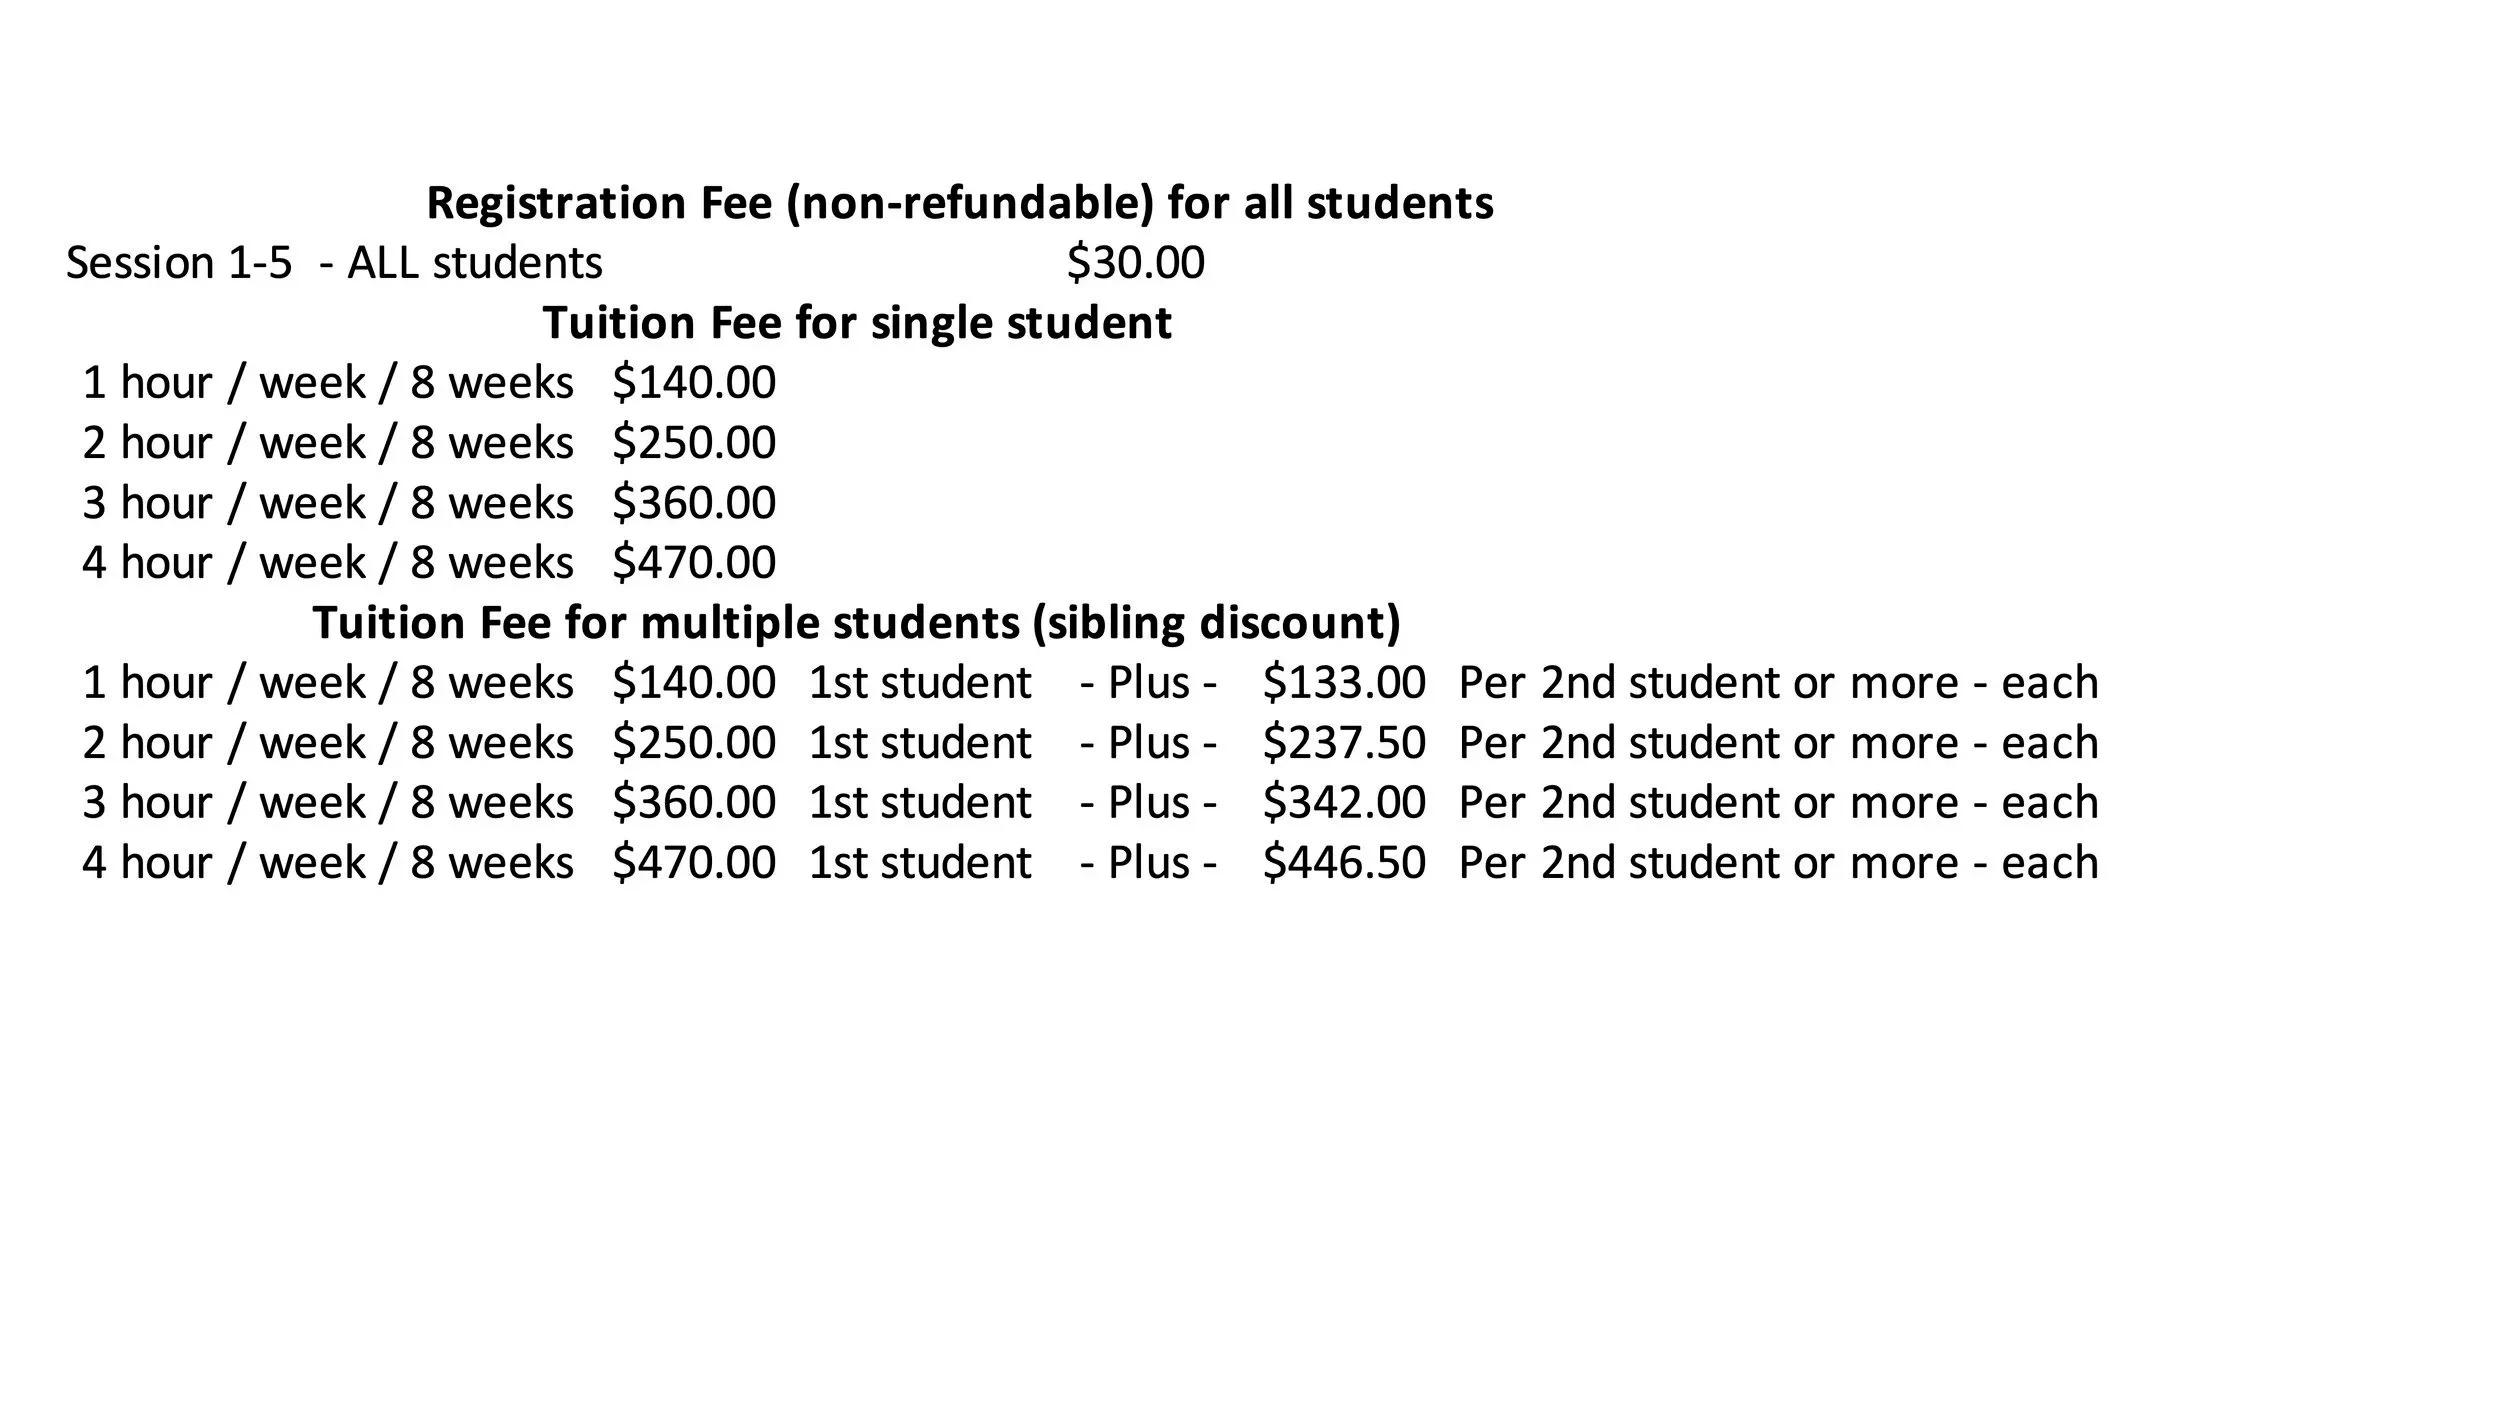Image resolution: width=2500 pixels, height=1406 pixels.
Task: Select single student $470.00 price
Action: 694,563
